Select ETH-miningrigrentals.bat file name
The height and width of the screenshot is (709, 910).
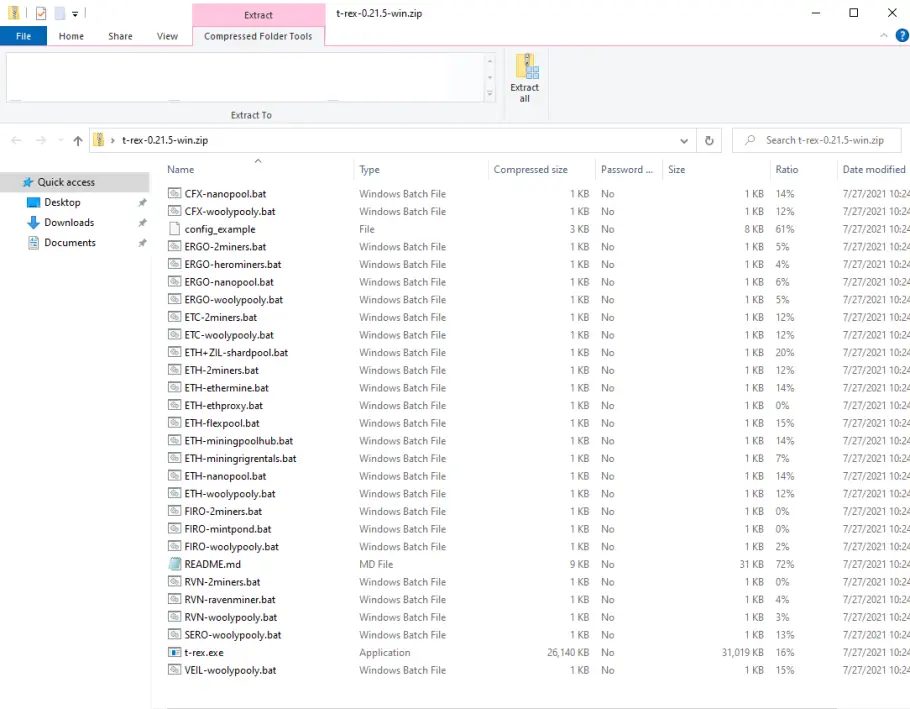[240, 458]
